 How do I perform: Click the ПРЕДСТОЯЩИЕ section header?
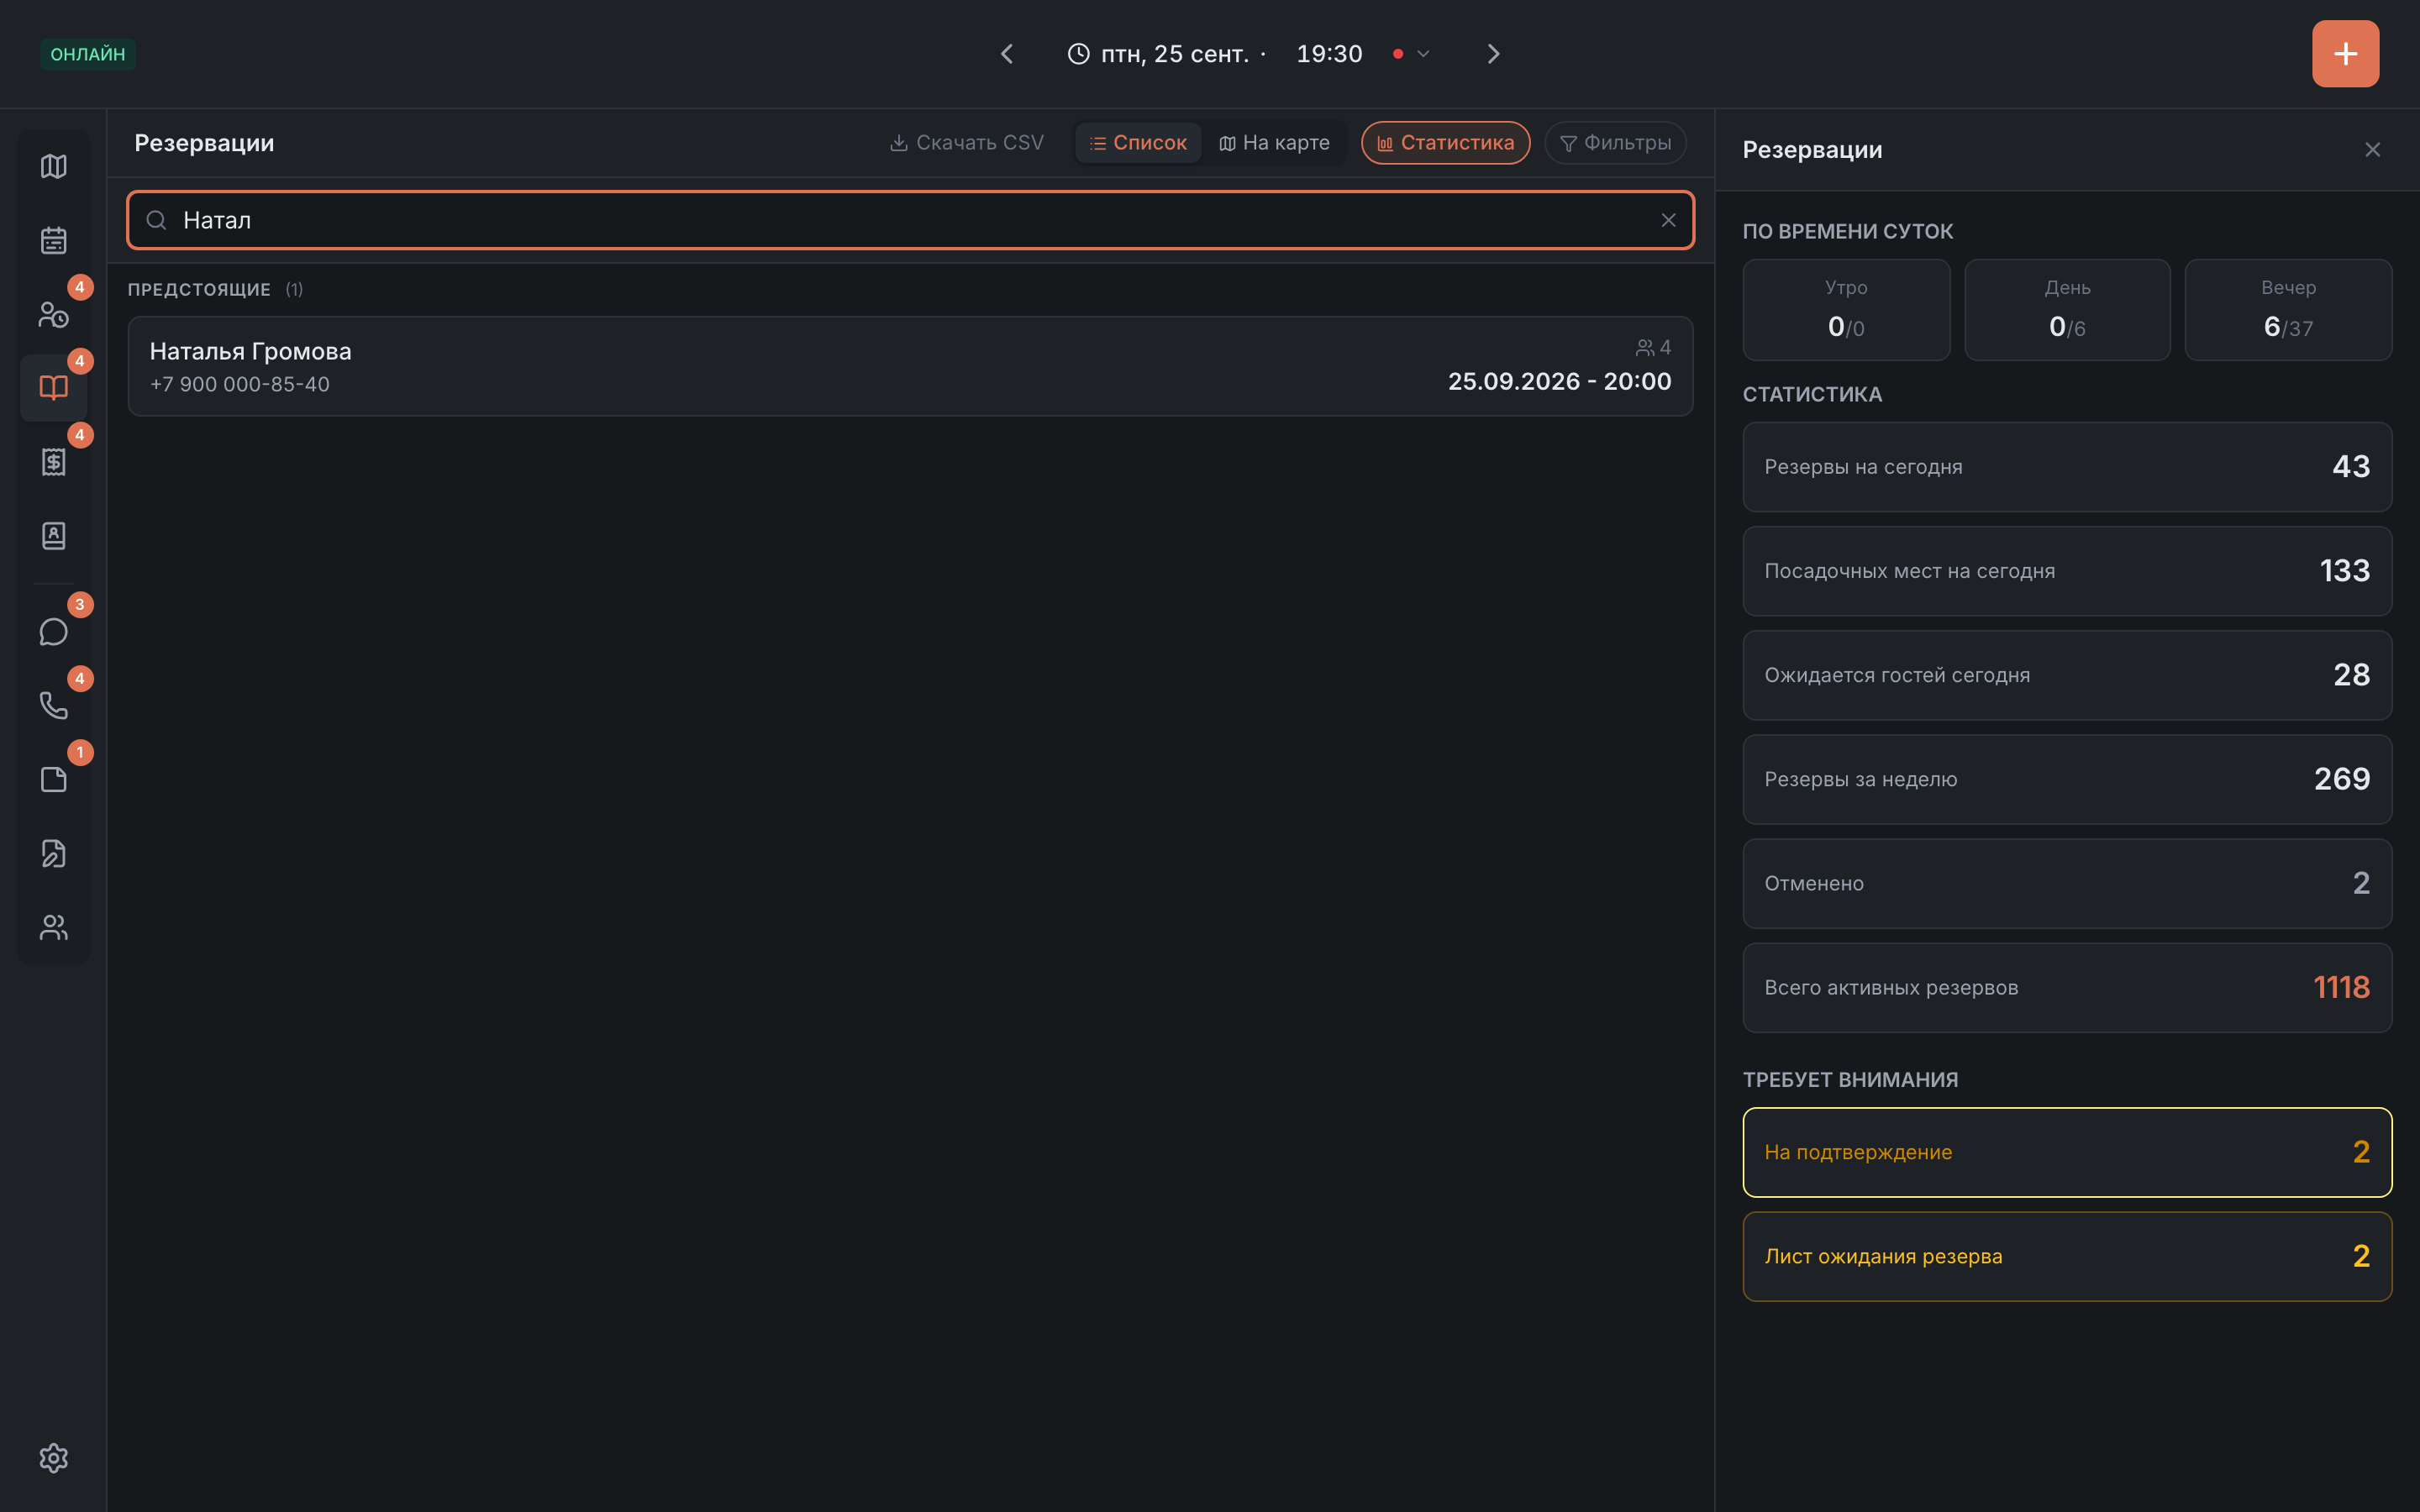199,289
